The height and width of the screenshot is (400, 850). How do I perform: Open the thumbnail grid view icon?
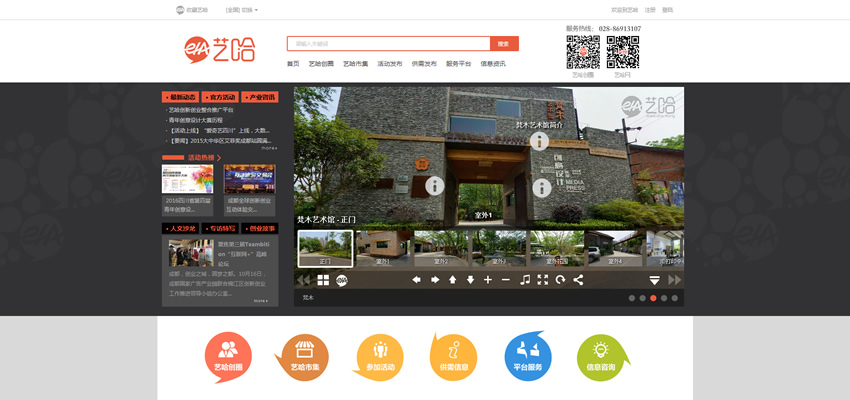coord(323,280)
